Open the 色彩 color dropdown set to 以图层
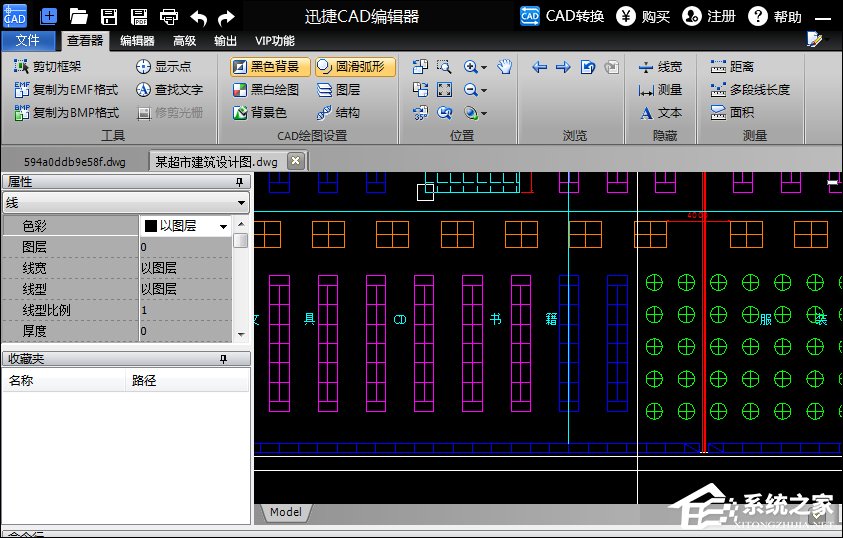Viewport: 843px width, 538px height. pos(223,227)
